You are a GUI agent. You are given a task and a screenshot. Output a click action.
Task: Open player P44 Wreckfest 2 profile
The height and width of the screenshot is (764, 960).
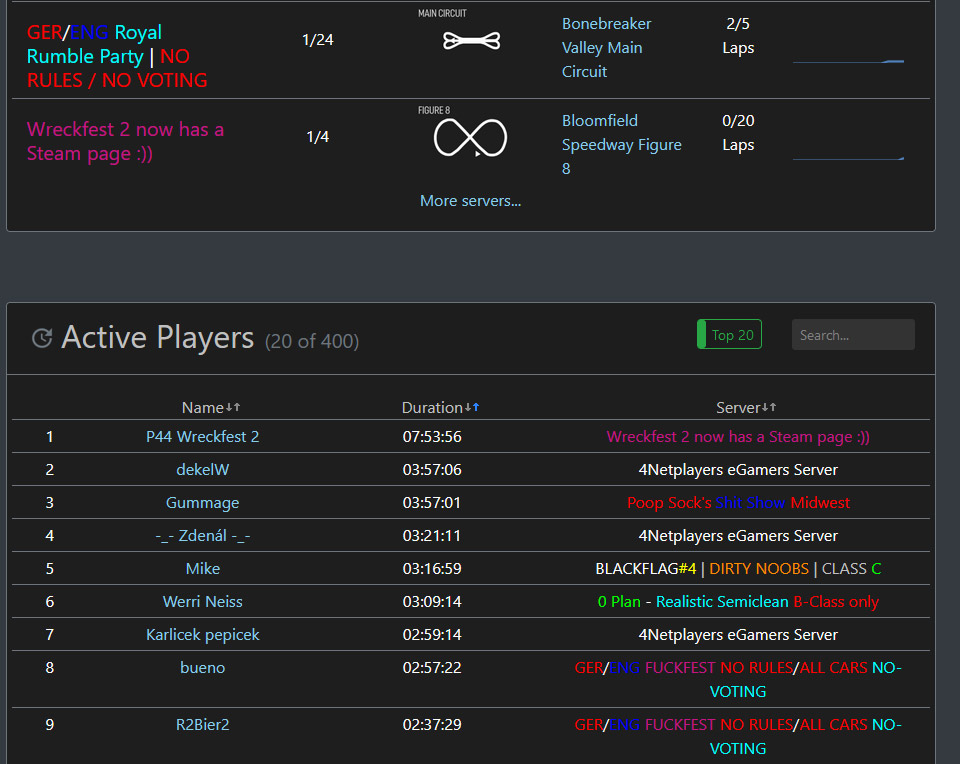point(203,436)
